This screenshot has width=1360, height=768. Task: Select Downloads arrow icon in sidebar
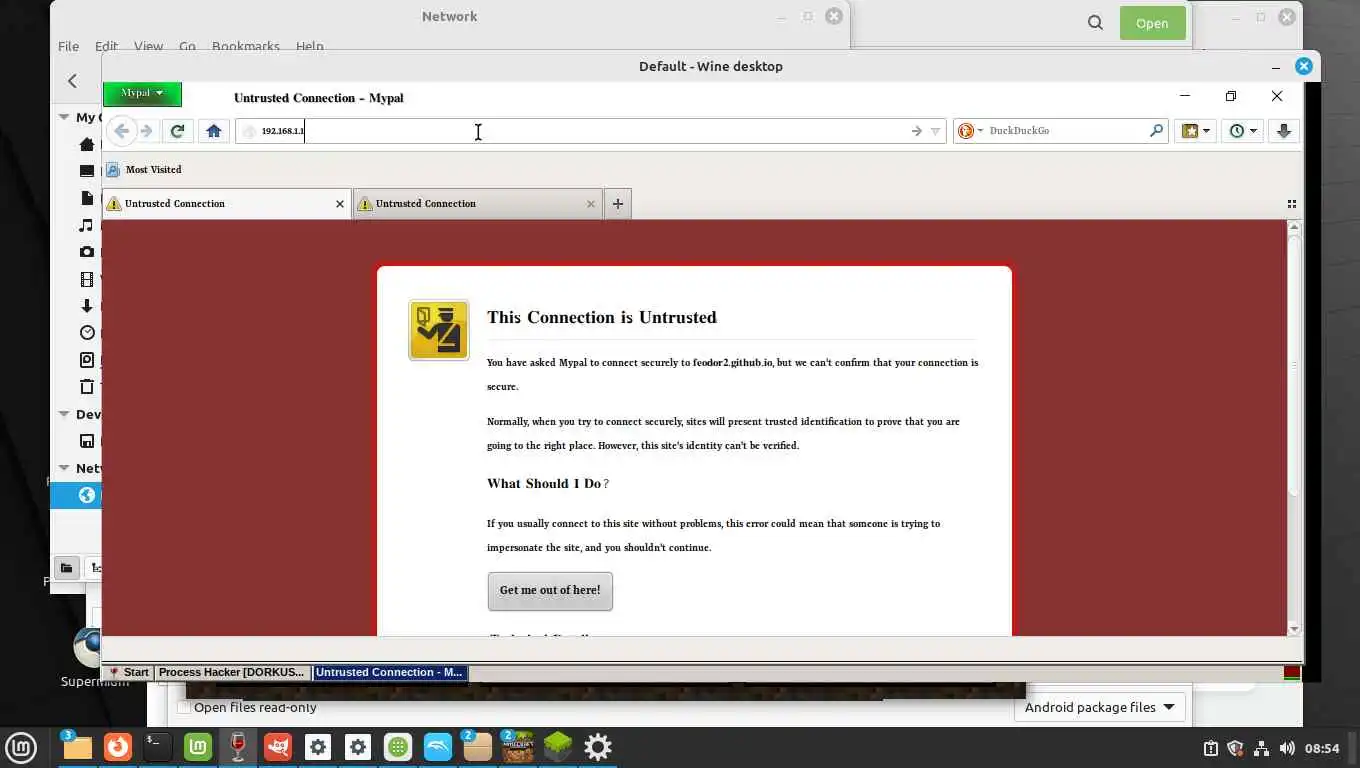[87, 306]
